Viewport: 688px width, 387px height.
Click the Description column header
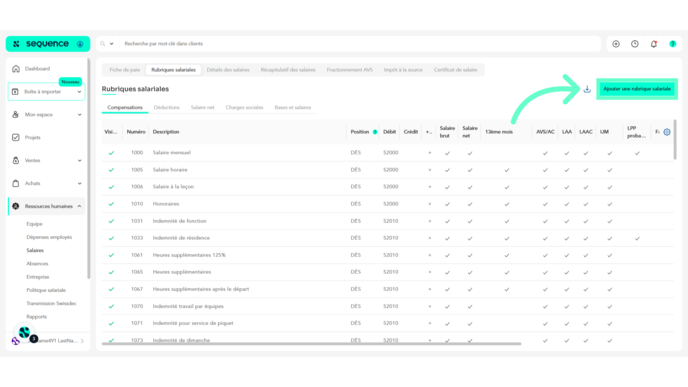coord(166,132)
